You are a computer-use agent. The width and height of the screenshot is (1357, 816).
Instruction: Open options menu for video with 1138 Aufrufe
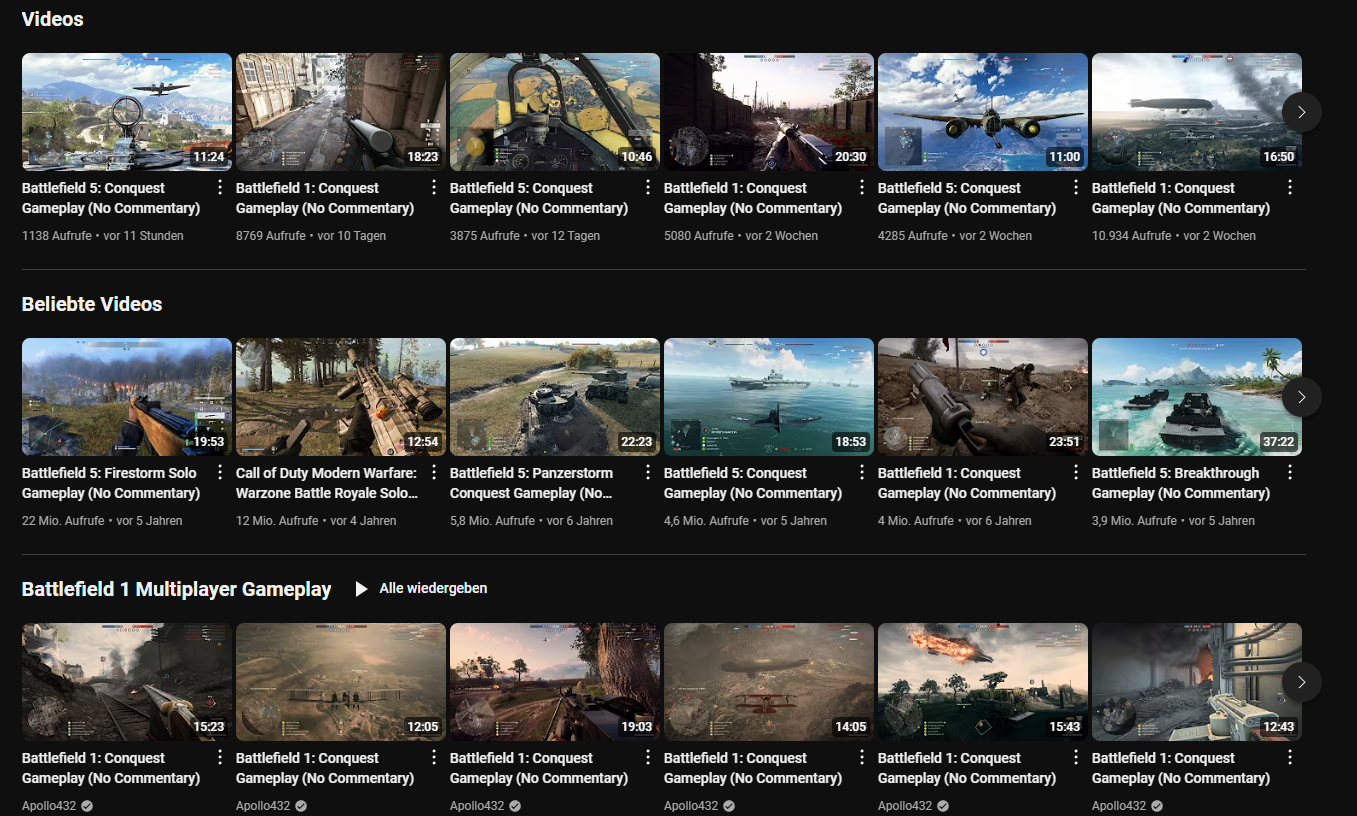pyautogui.click(x=220, y=188)
